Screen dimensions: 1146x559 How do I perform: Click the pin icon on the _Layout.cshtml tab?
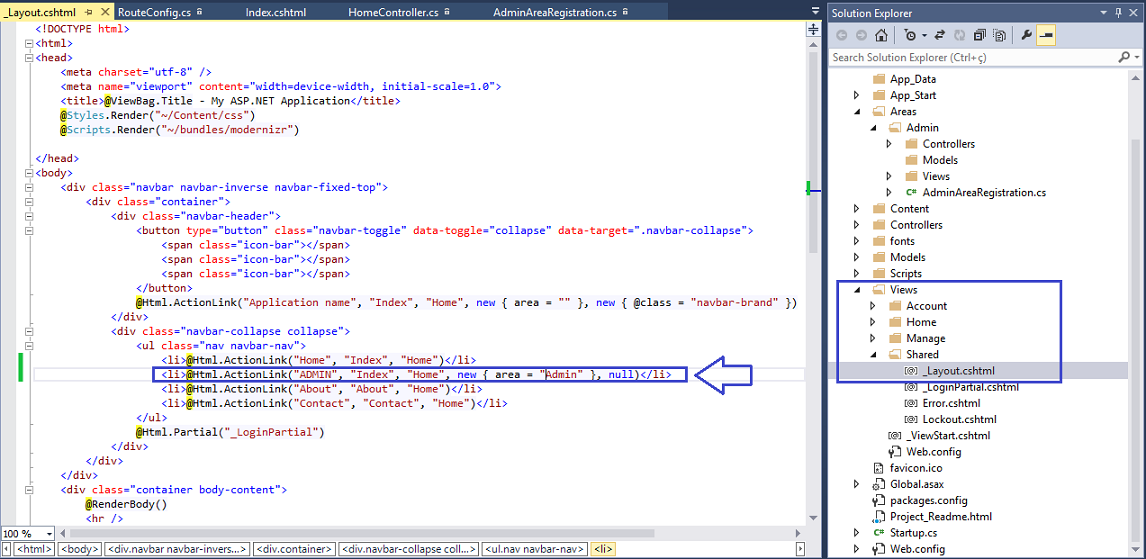89,13
